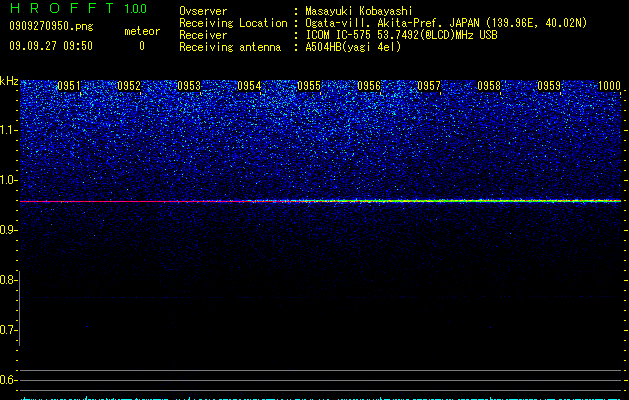
Task: Click the 09.09.27 09:50 timestamp
Action: pyautogui.click(x=51, y=46)
